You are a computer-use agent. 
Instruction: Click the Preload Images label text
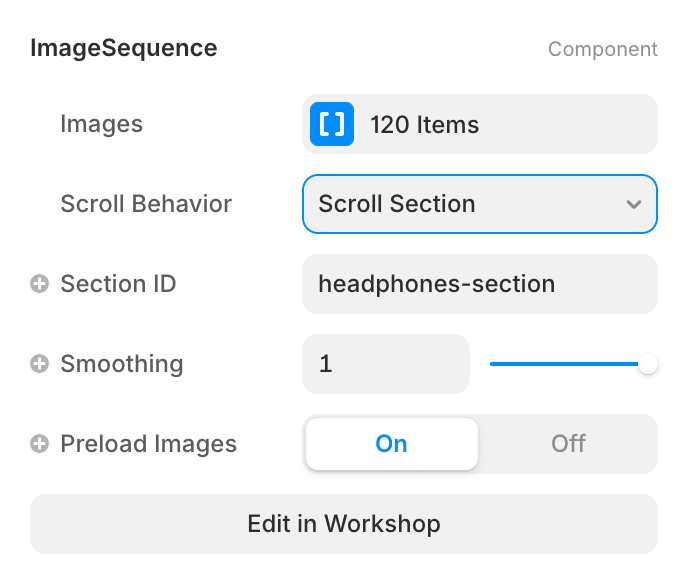(x=148, y=444)
